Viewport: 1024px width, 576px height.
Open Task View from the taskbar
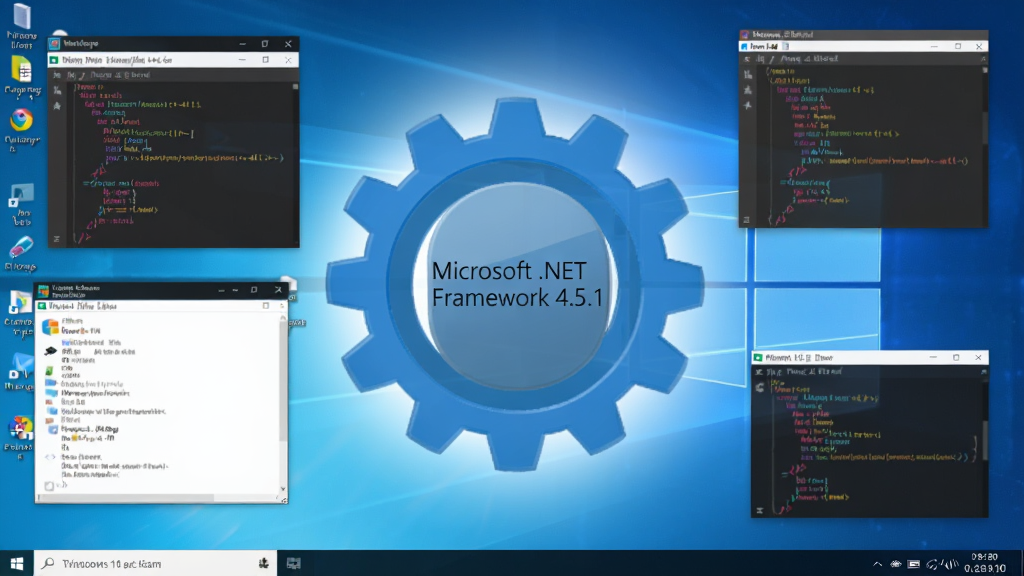294,563
